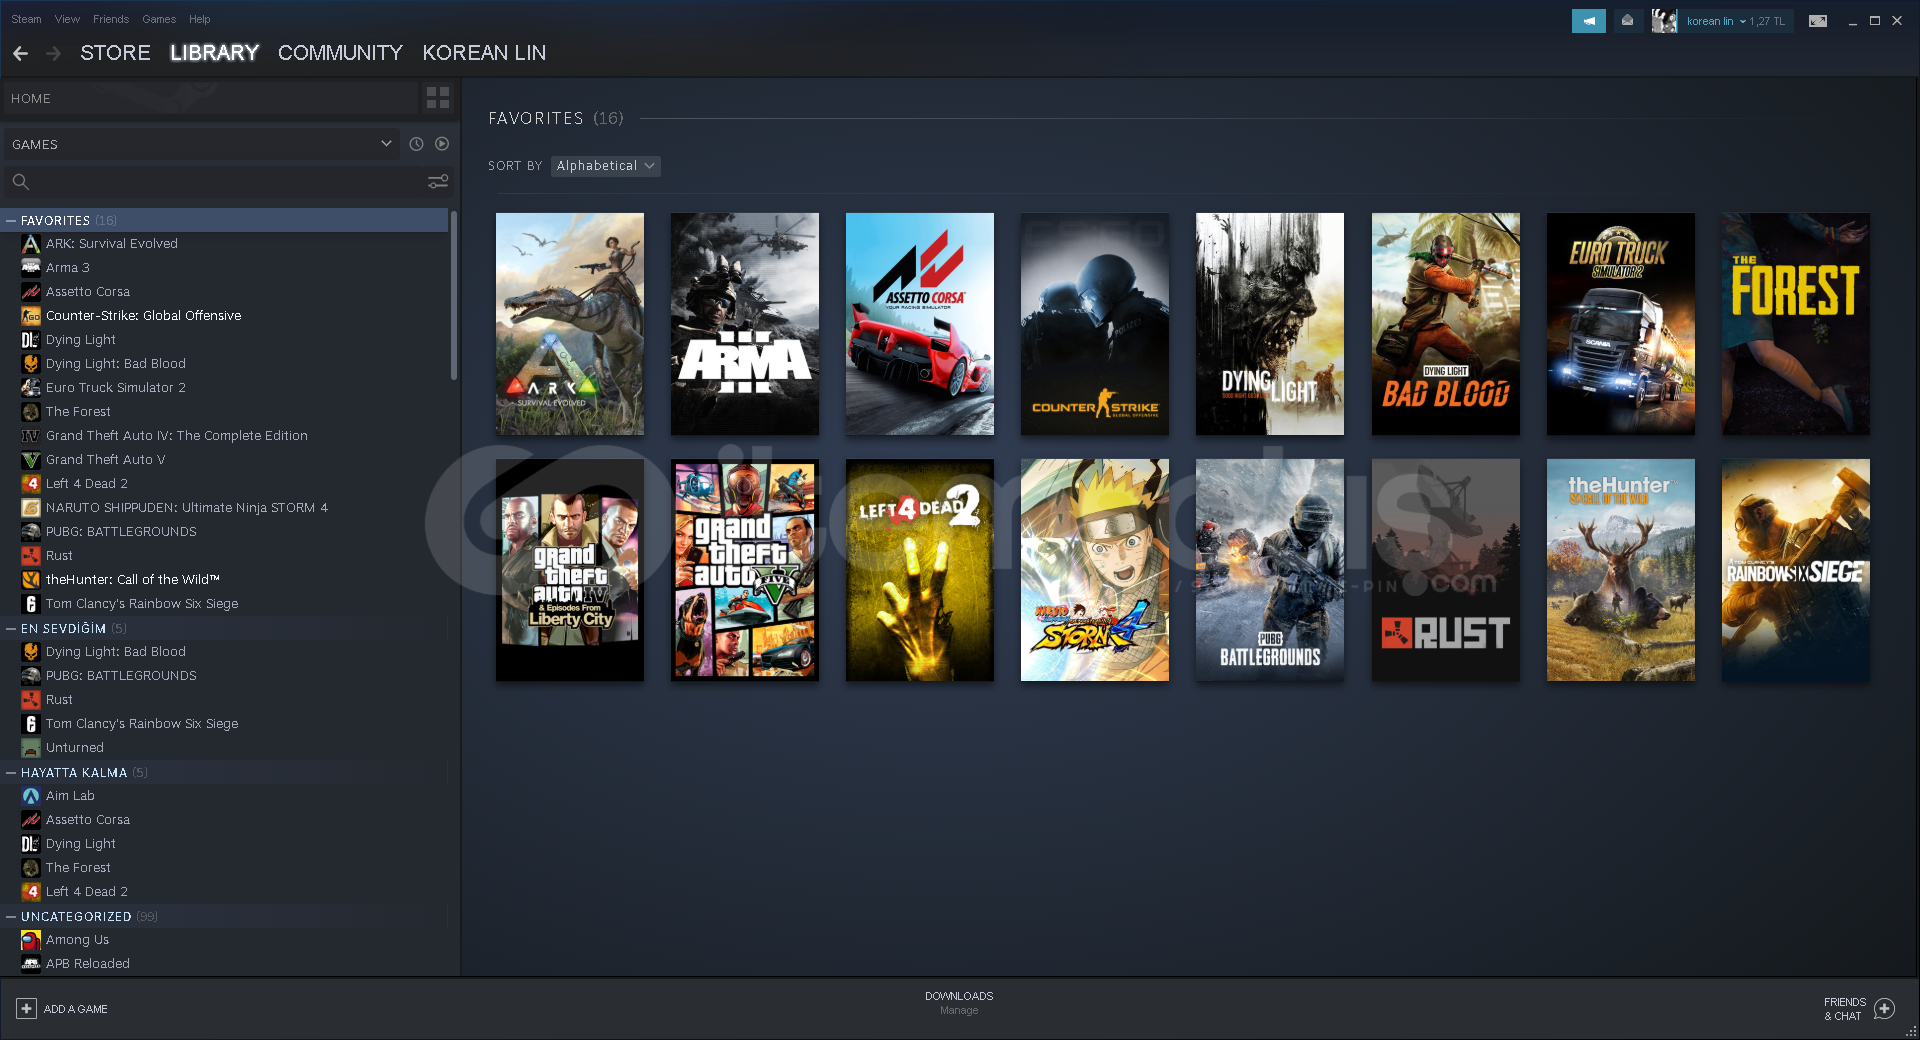Screen dimensions: 1920x1040
Task: Collapse the UNCATEGORIZED category
Action: 11,917
